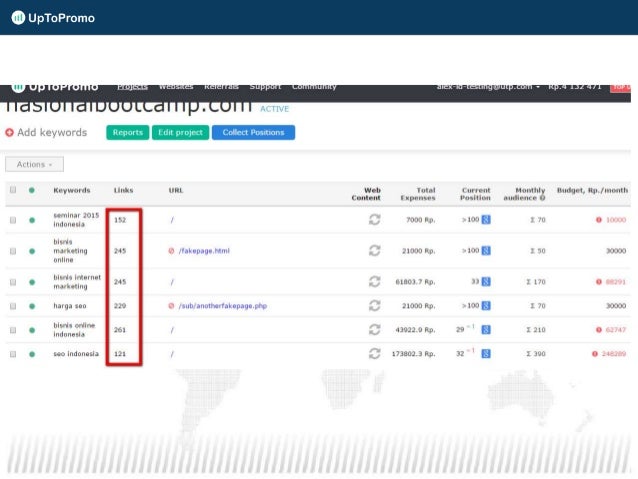This screenshot has height=479, width=638.
Task: Click the Add keywords link
Action: click(x=52, y=133)
